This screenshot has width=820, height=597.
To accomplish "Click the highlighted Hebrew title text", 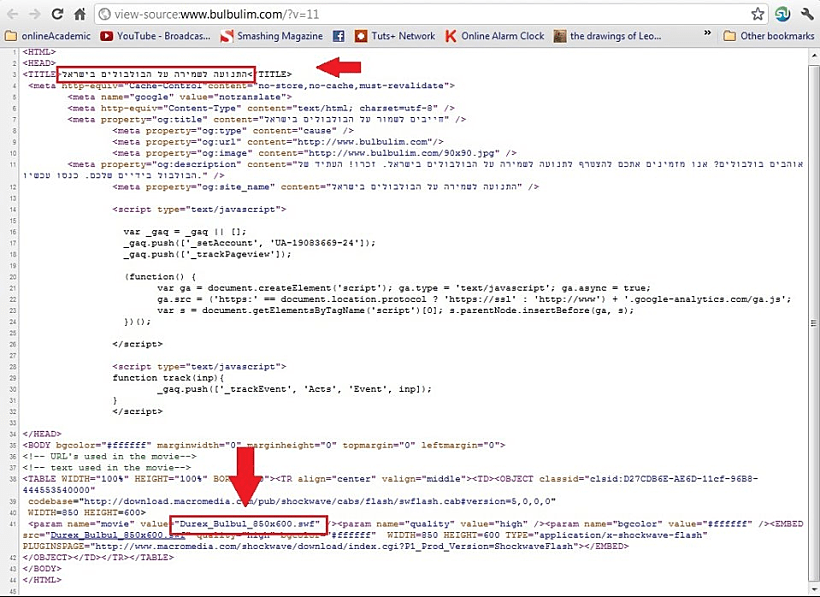I will (x=157, y=74).
